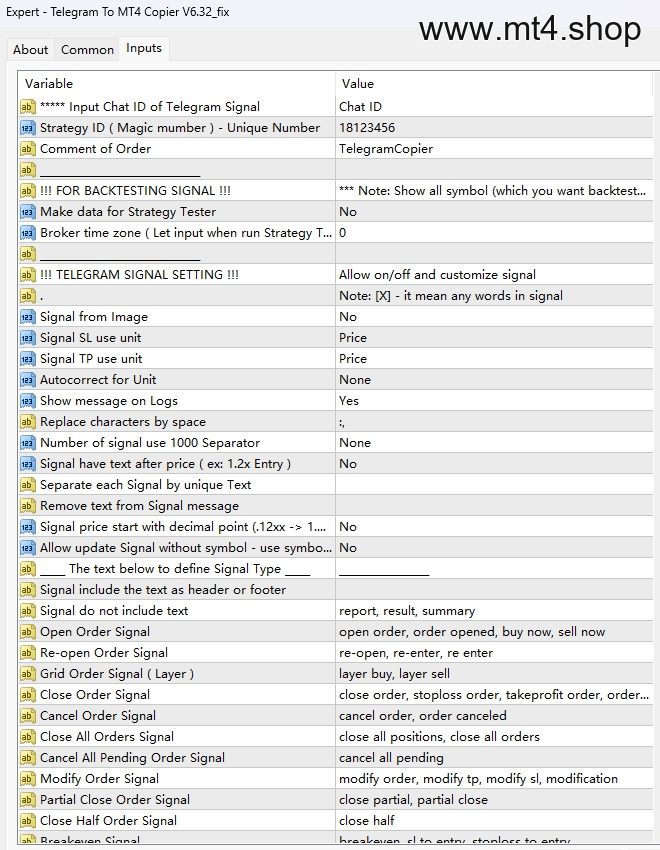Select the 're-open, re-enter, re enter' value
This screenshot has width=660, height=850.
click(494, 653)
